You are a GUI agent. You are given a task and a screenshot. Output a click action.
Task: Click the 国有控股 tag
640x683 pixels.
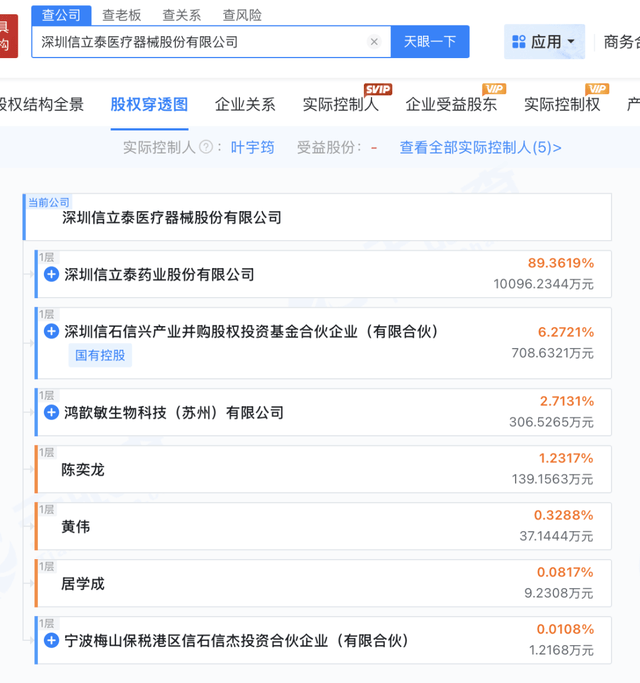[x=100, y=355]
